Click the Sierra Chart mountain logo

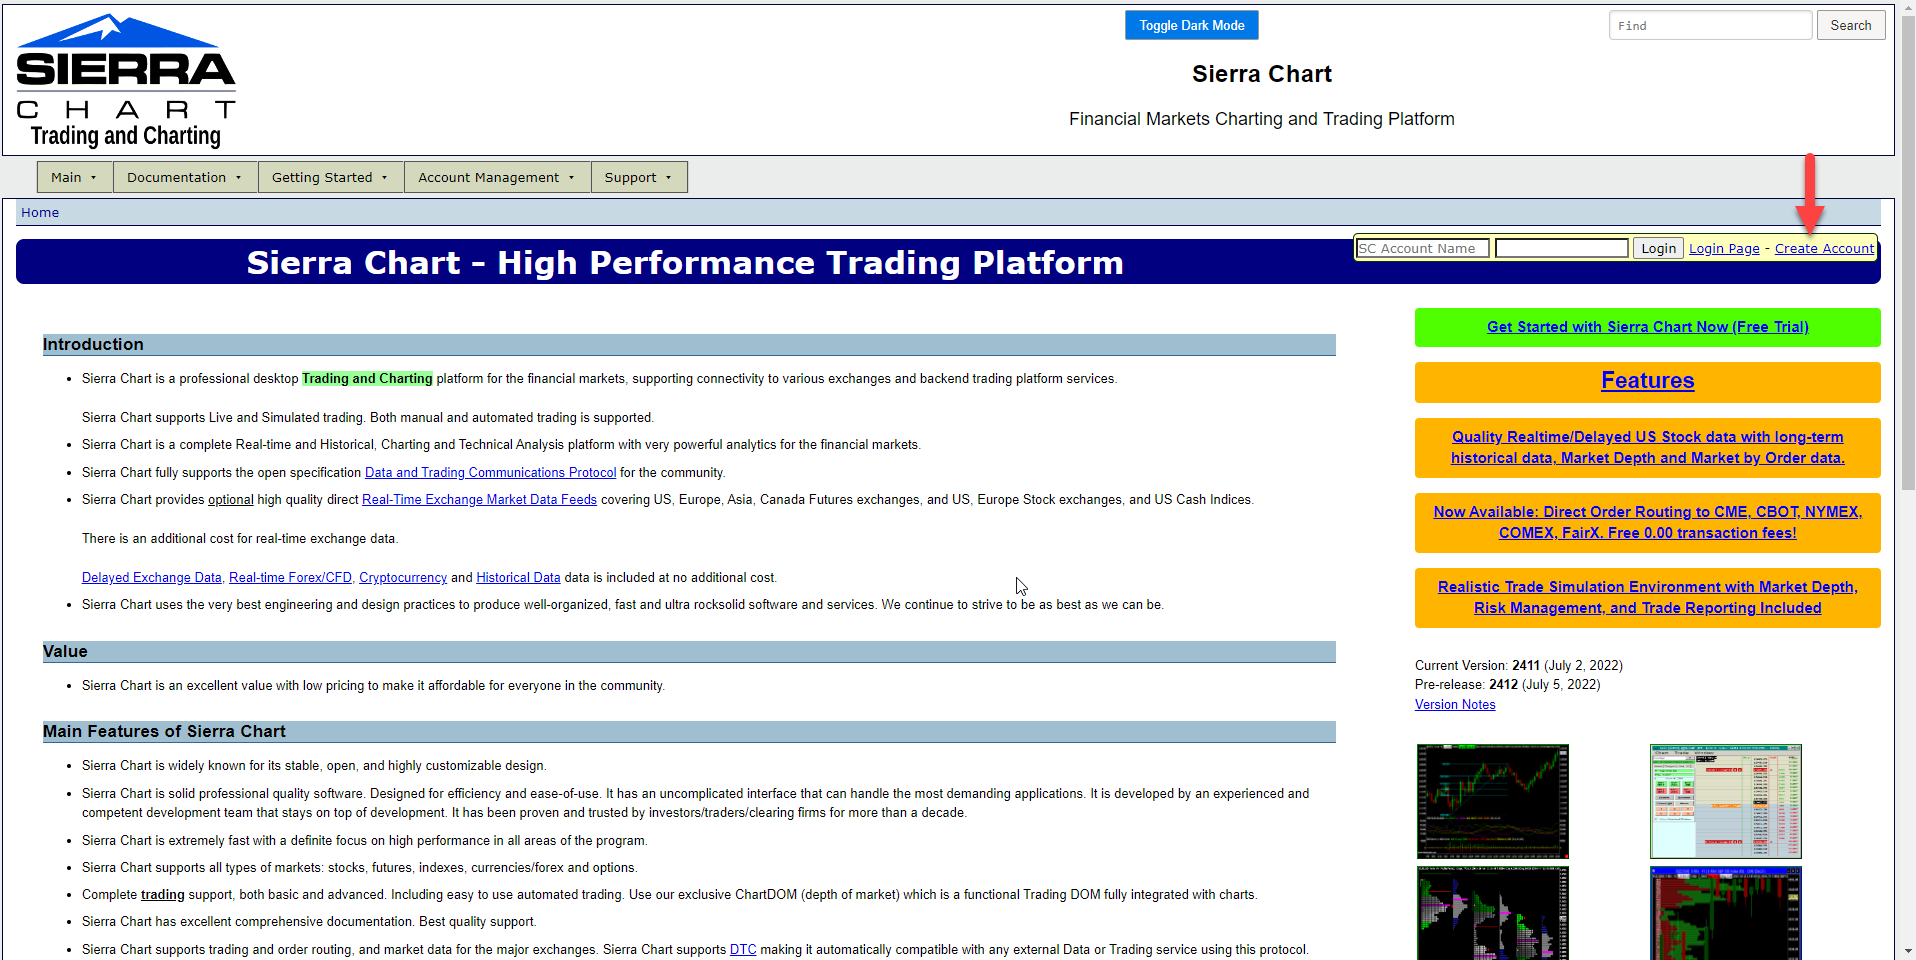125,80
